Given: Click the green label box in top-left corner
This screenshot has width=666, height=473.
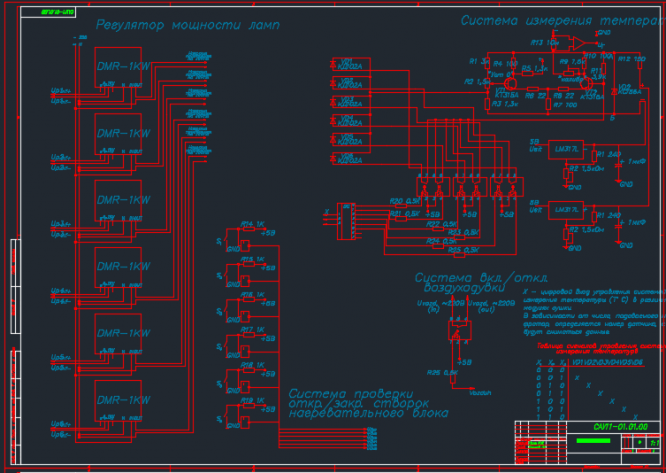Looking at the screenshot, I should (48, 12).
